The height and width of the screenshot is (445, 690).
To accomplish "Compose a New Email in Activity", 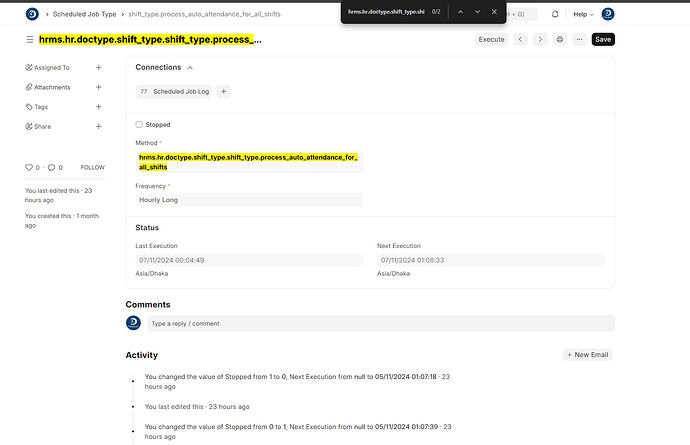I will point(587,355).
